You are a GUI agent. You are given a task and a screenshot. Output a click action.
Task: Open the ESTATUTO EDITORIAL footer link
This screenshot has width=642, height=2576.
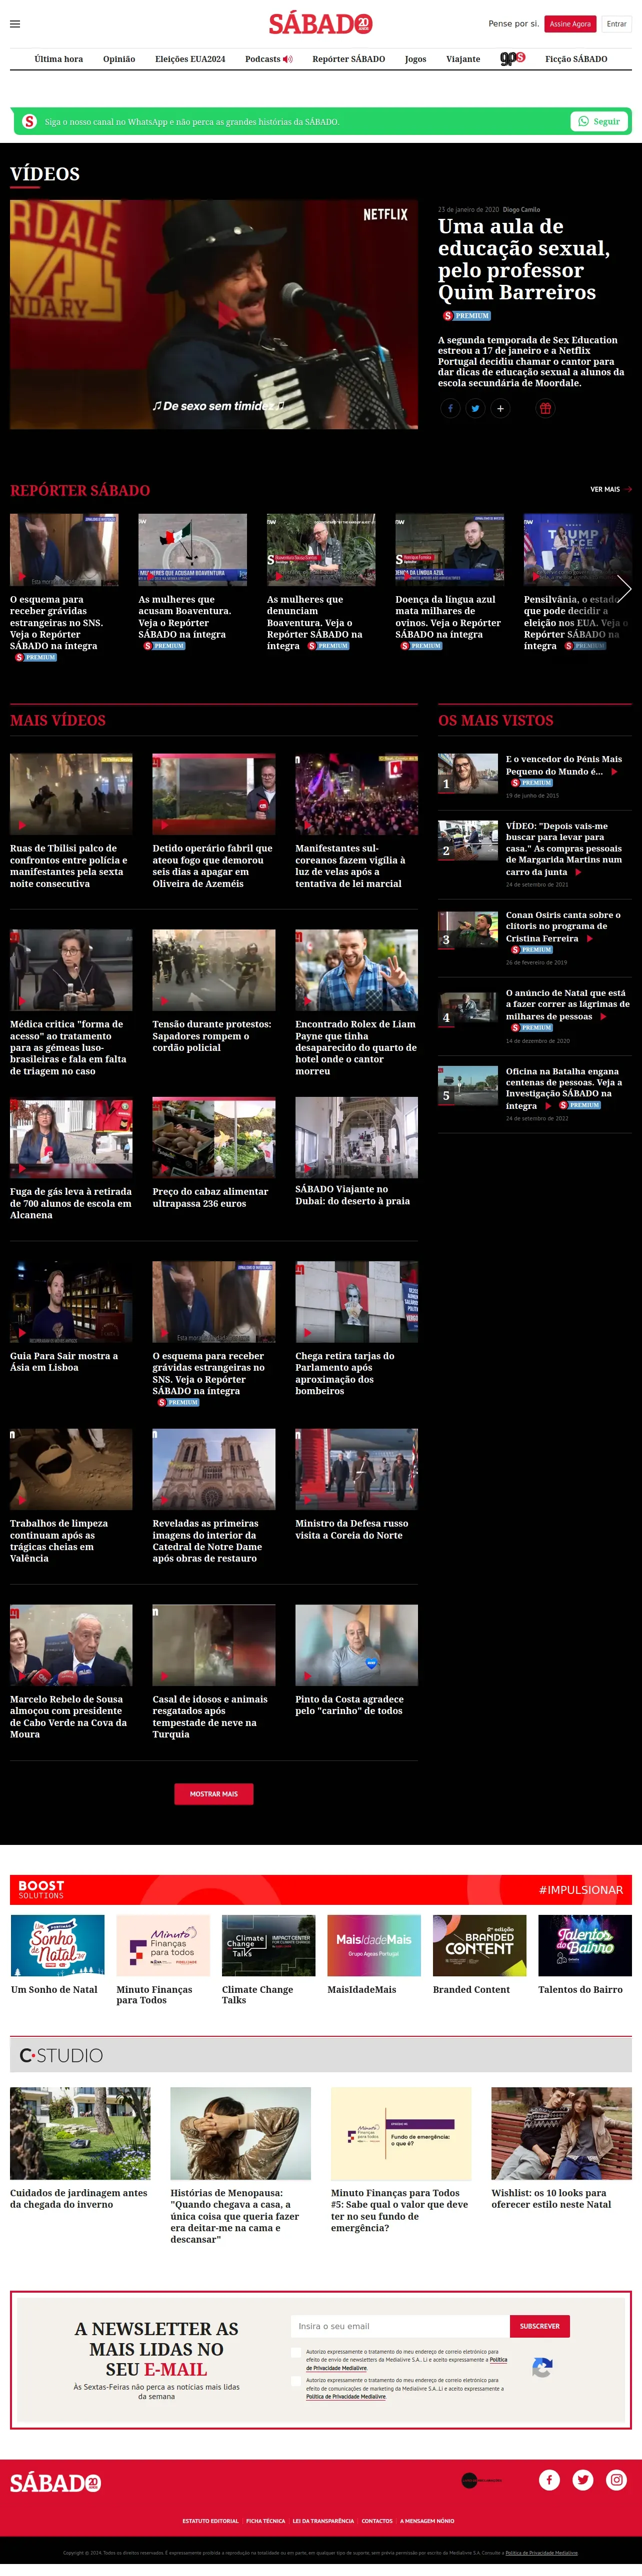click(211, 2521)
